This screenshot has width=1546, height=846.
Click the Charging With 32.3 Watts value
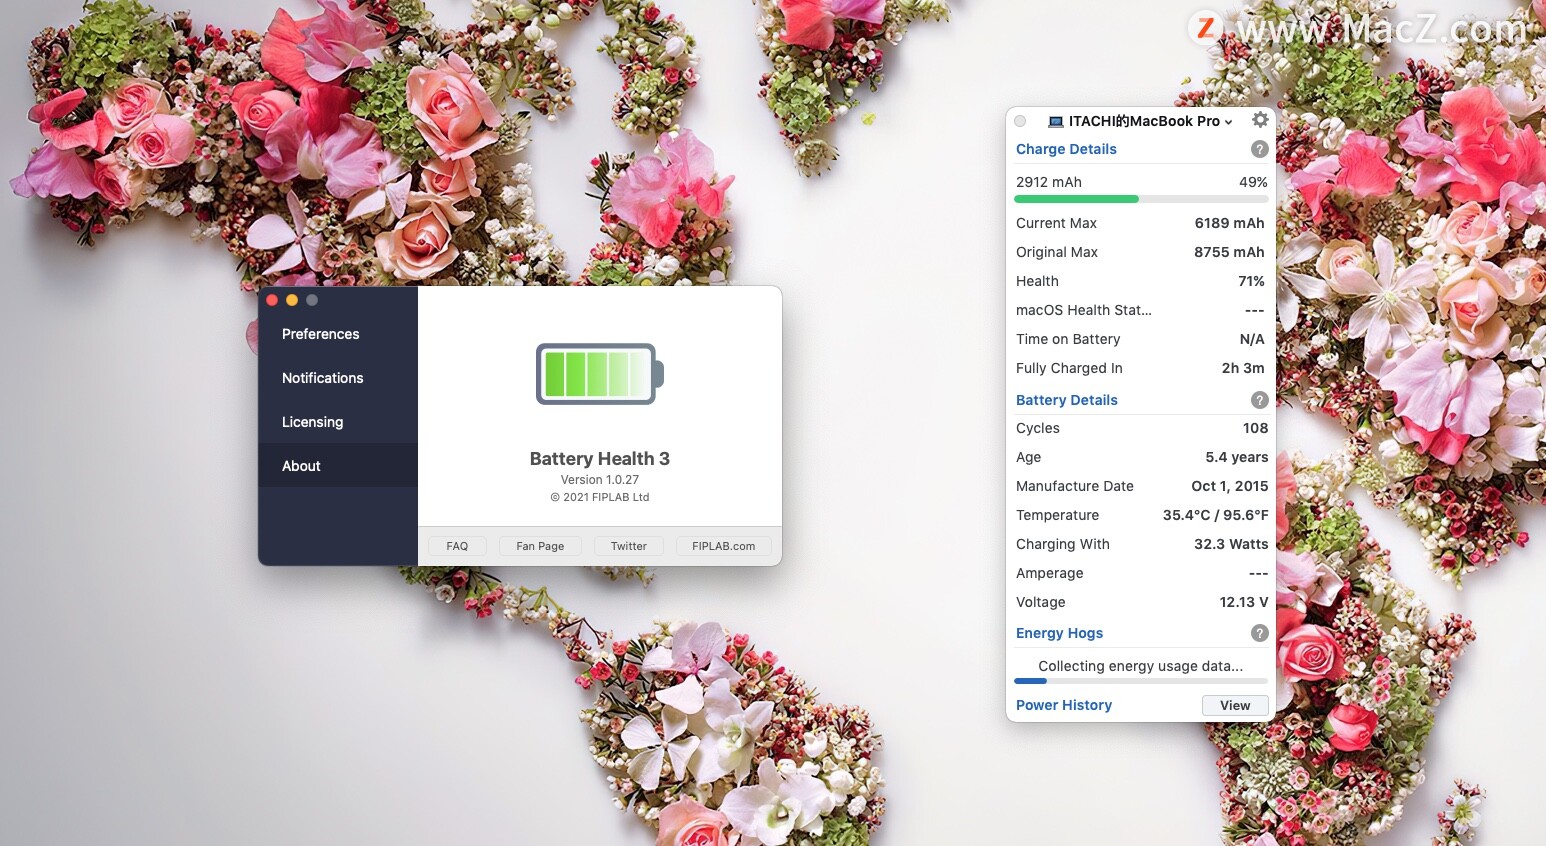[x=1231, y=544]
